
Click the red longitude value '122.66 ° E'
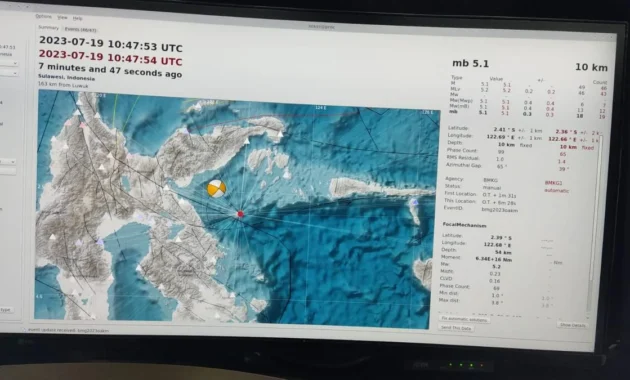pos(563,139)
